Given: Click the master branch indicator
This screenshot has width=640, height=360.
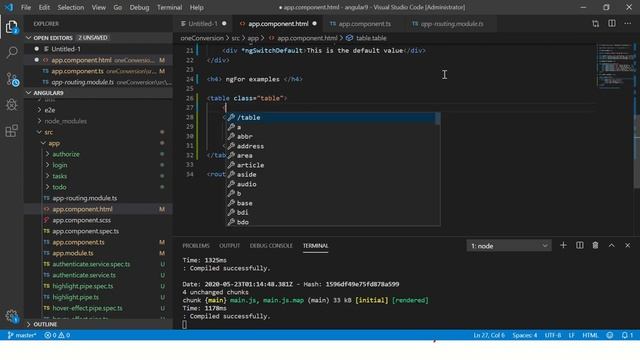Looking at the screenshot, I should [22, 335].
